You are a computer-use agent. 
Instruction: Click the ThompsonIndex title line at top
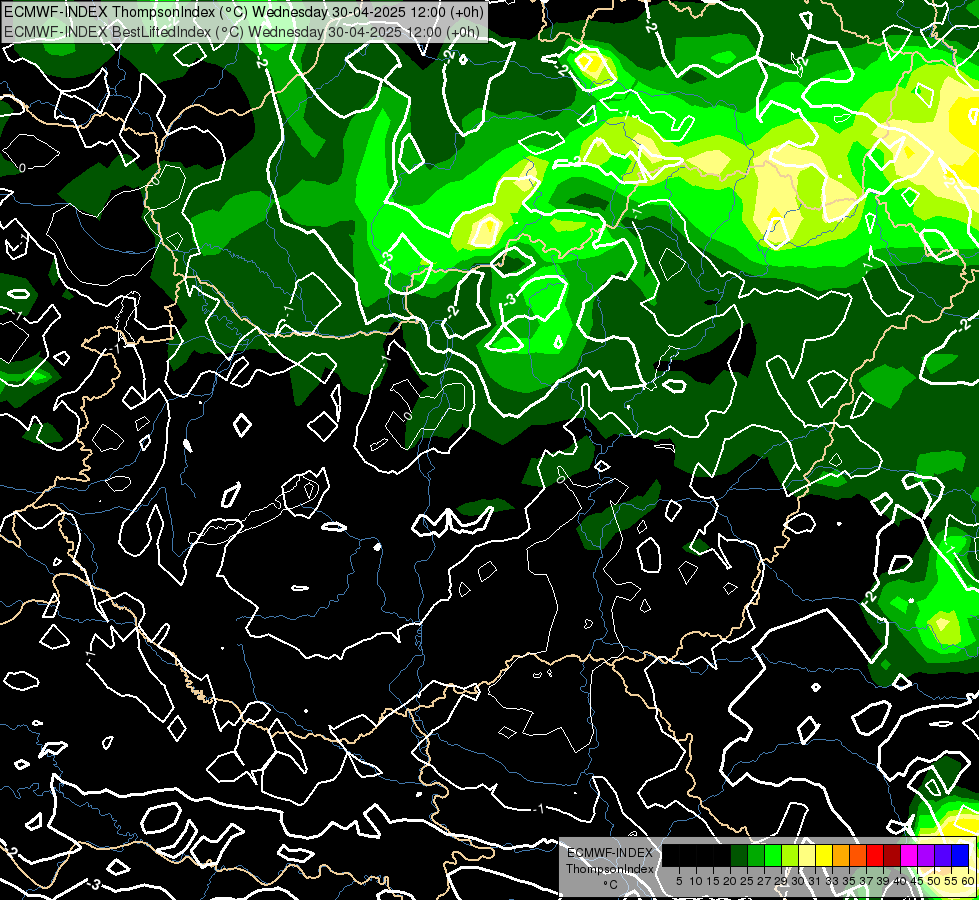coord(242,12)
